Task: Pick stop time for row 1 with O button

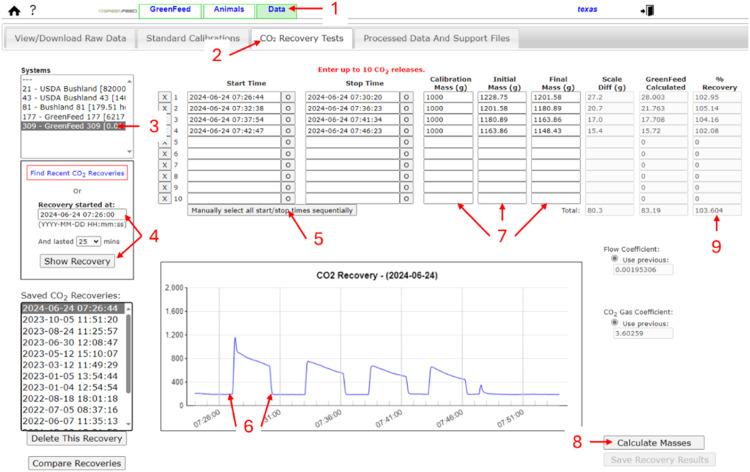Action: pos(407,97)
